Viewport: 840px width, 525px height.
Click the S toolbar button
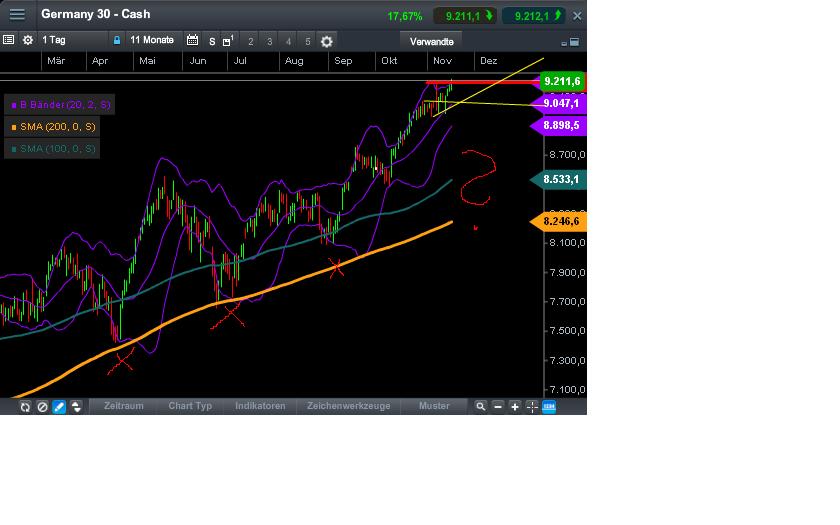click(212, 41)
